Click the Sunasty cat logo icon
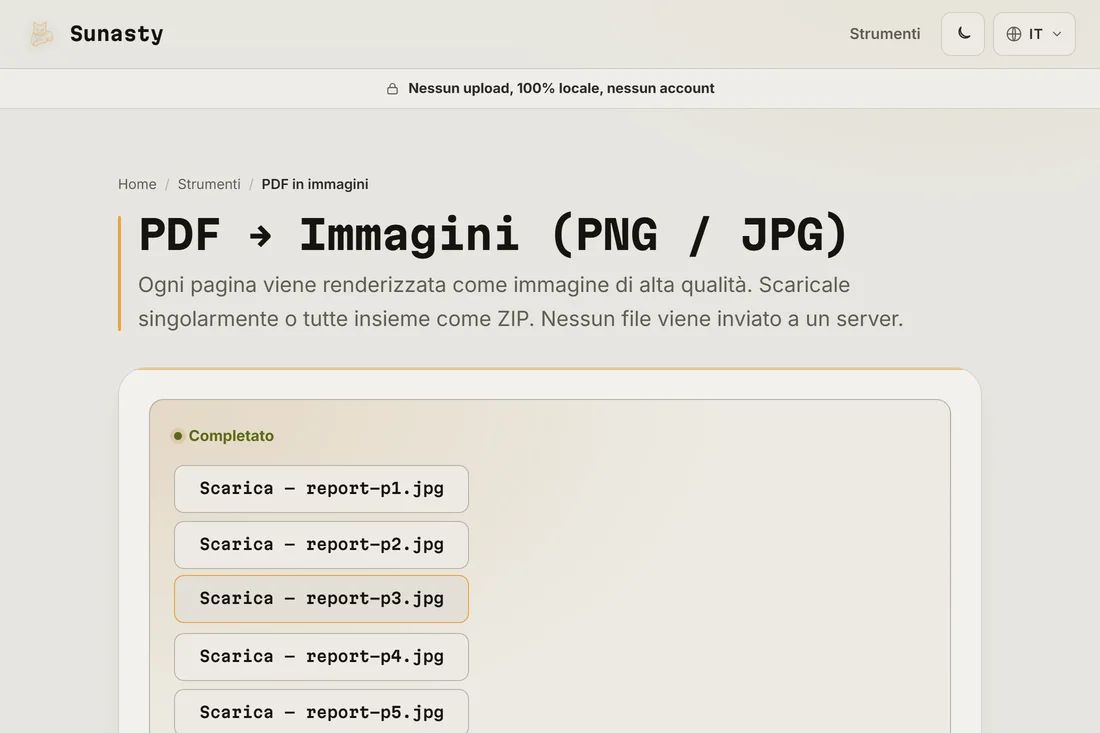 (x=41, y=34)
